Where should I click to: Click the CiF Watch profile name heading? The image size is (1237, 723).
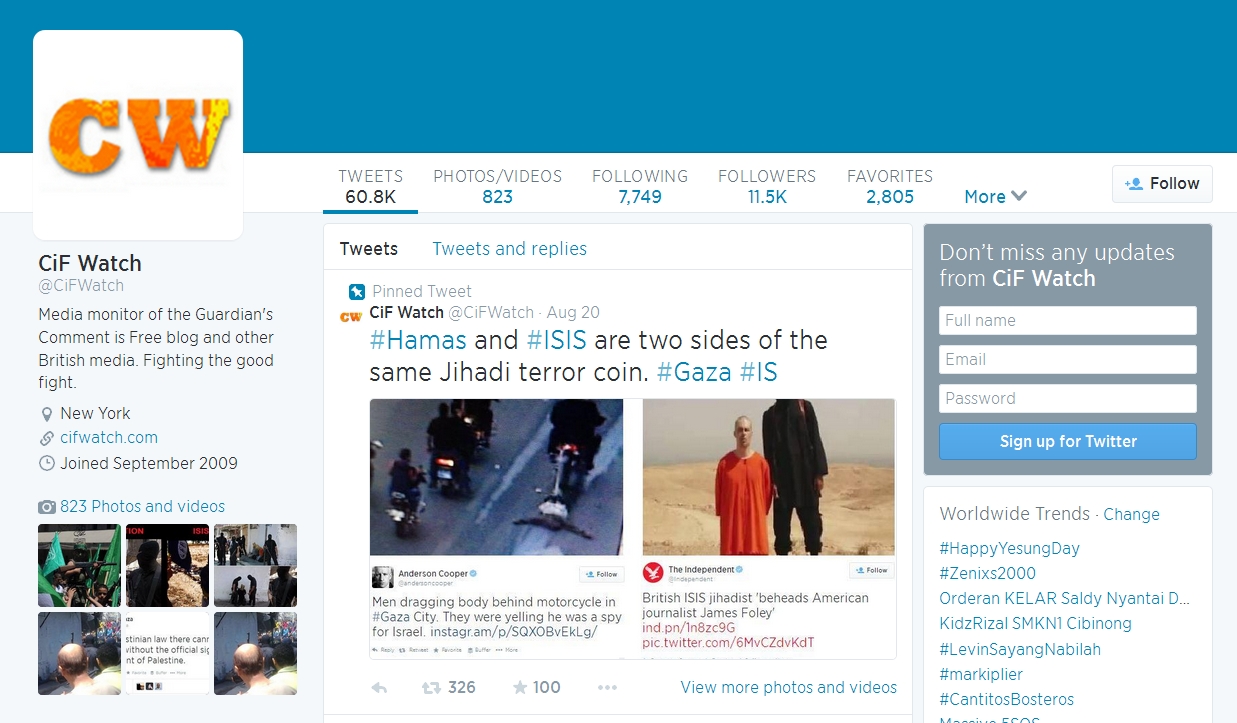pyautogui.click(x=90, y=264)
